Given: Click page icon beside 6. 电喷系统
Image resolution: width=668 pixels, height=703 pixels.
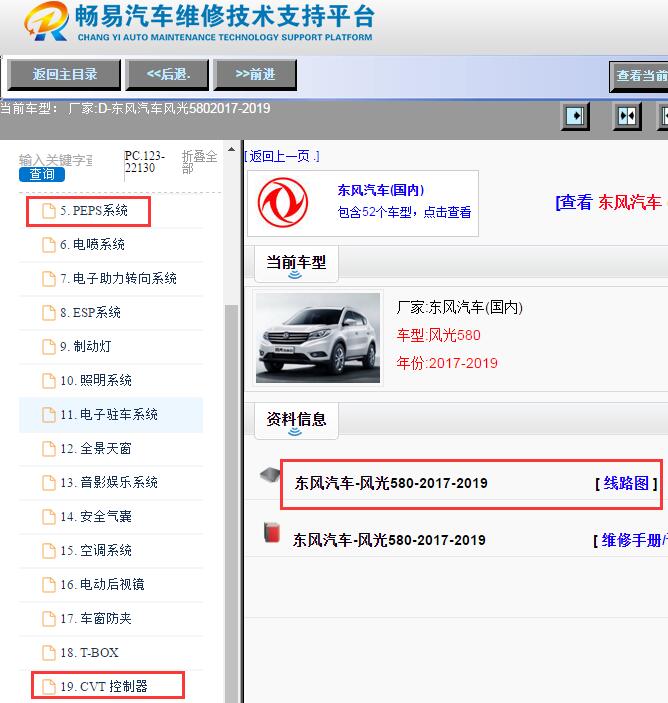Looking at the screenshot, I should pos(48,245).
